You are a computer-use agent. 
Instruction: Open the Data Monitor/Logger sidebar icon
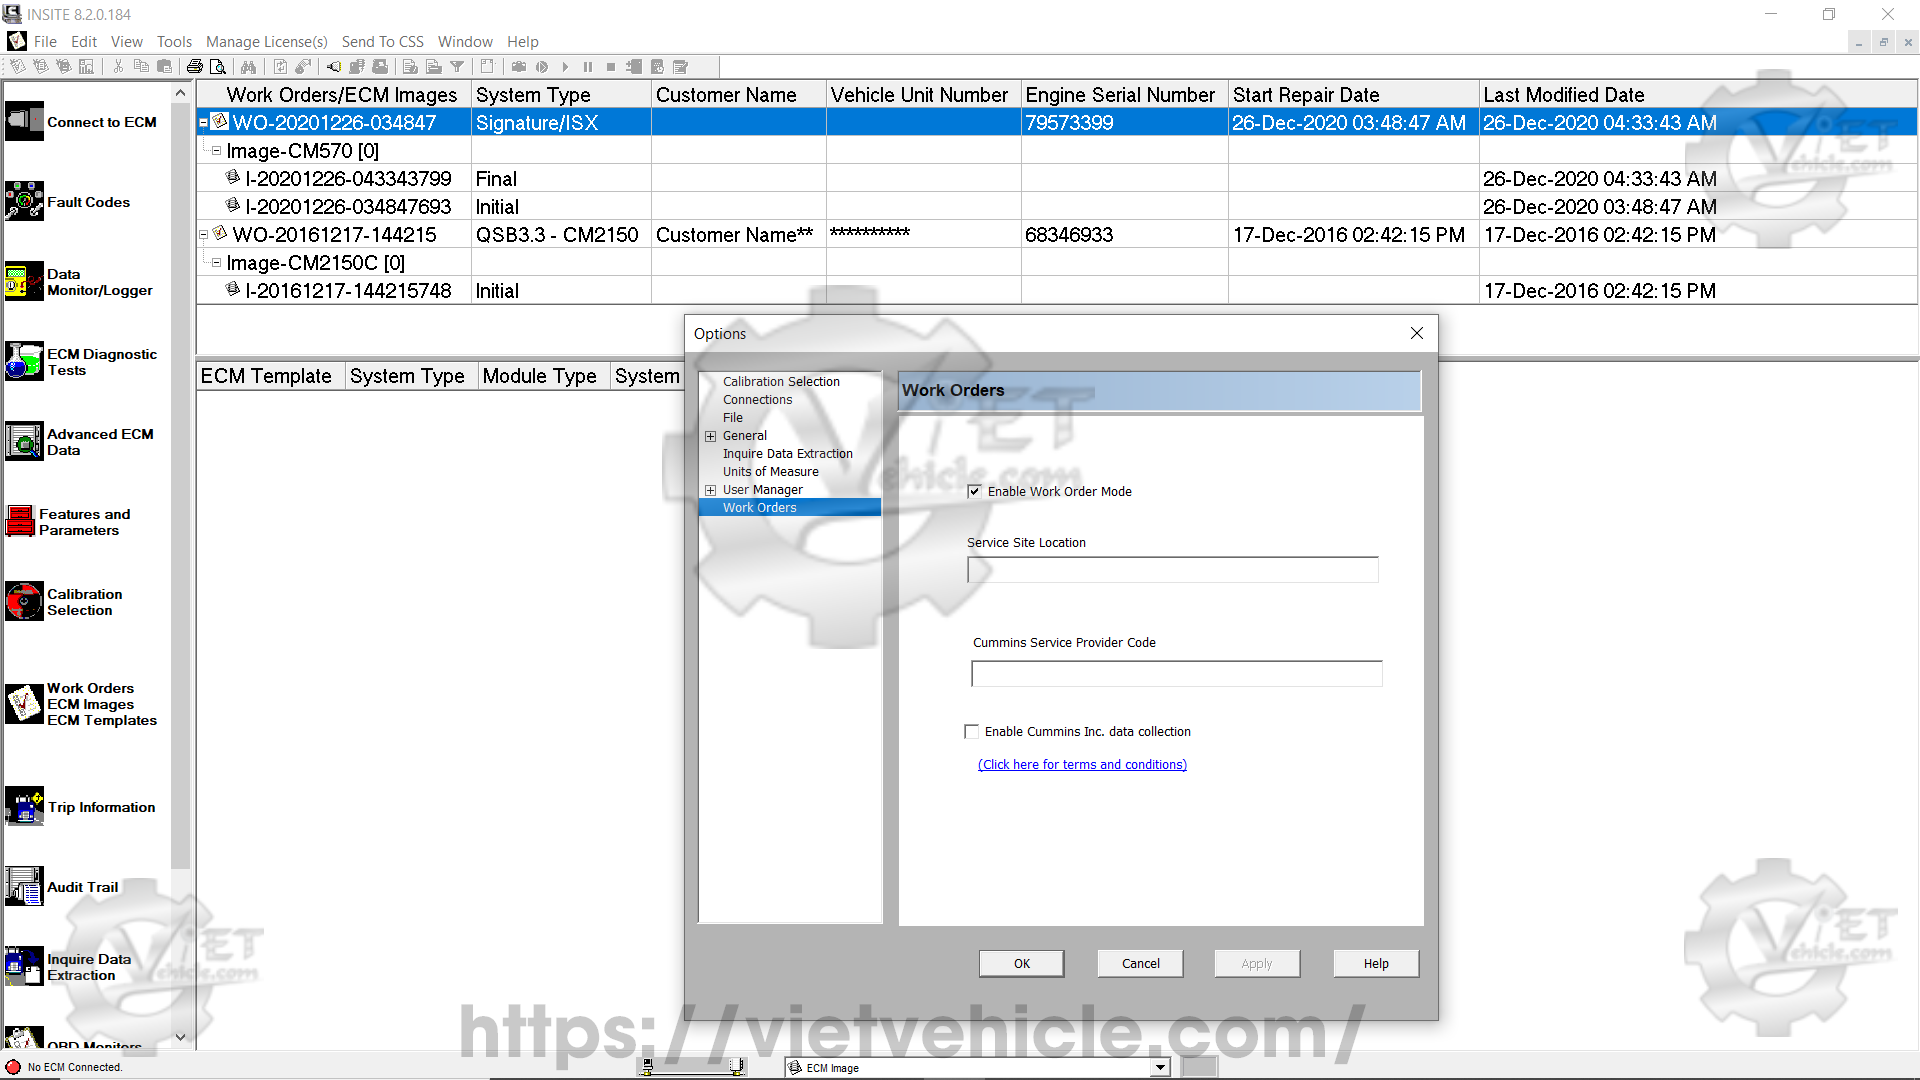pyautogui.click(x=24, y=282)
